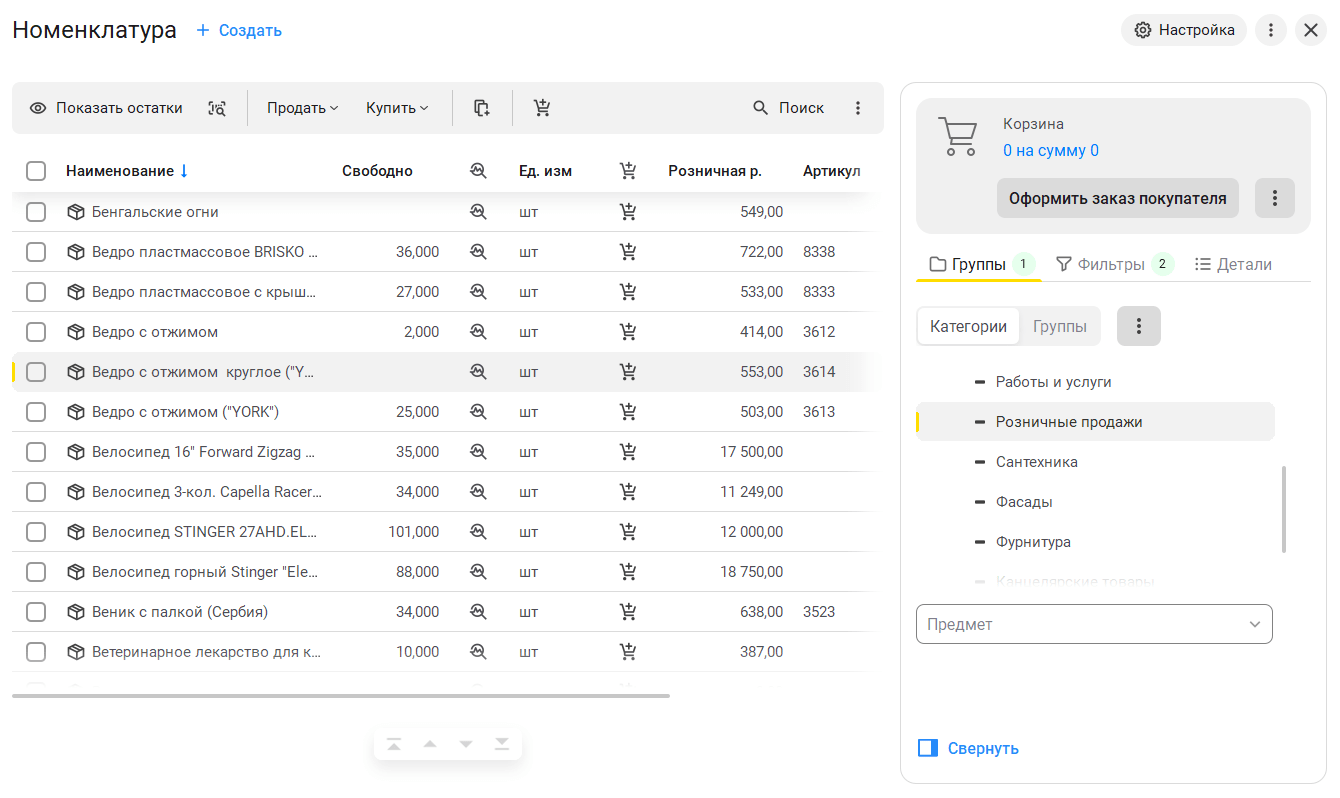Toggle Показать остатки visibility
Image resolution: width=1340 pixels, height=798 pixels.
pyautogui.click(x=106, y=108)
